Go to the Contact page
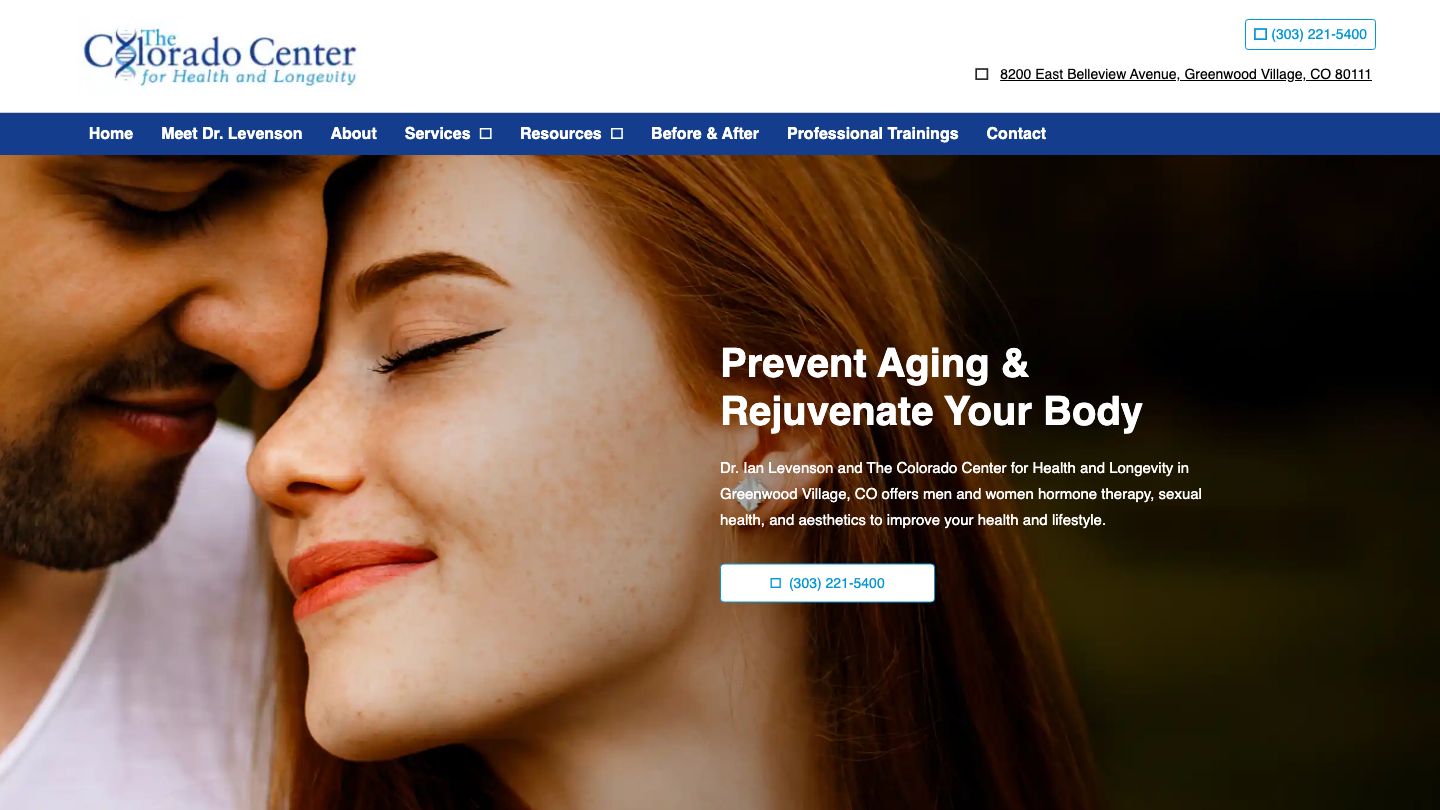This screenshot has width=1440, height=810. coord(1016,133)
